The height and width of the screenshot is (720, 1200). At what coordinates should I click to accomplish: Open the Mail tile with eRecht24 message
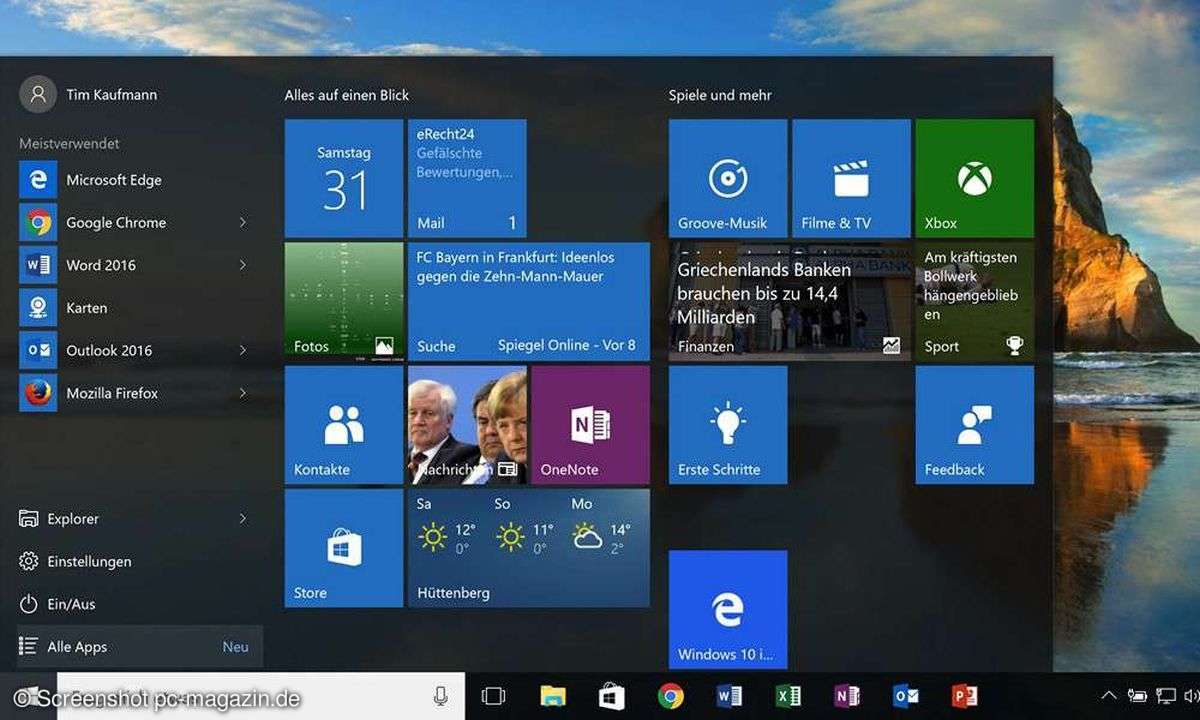[467, 178]
